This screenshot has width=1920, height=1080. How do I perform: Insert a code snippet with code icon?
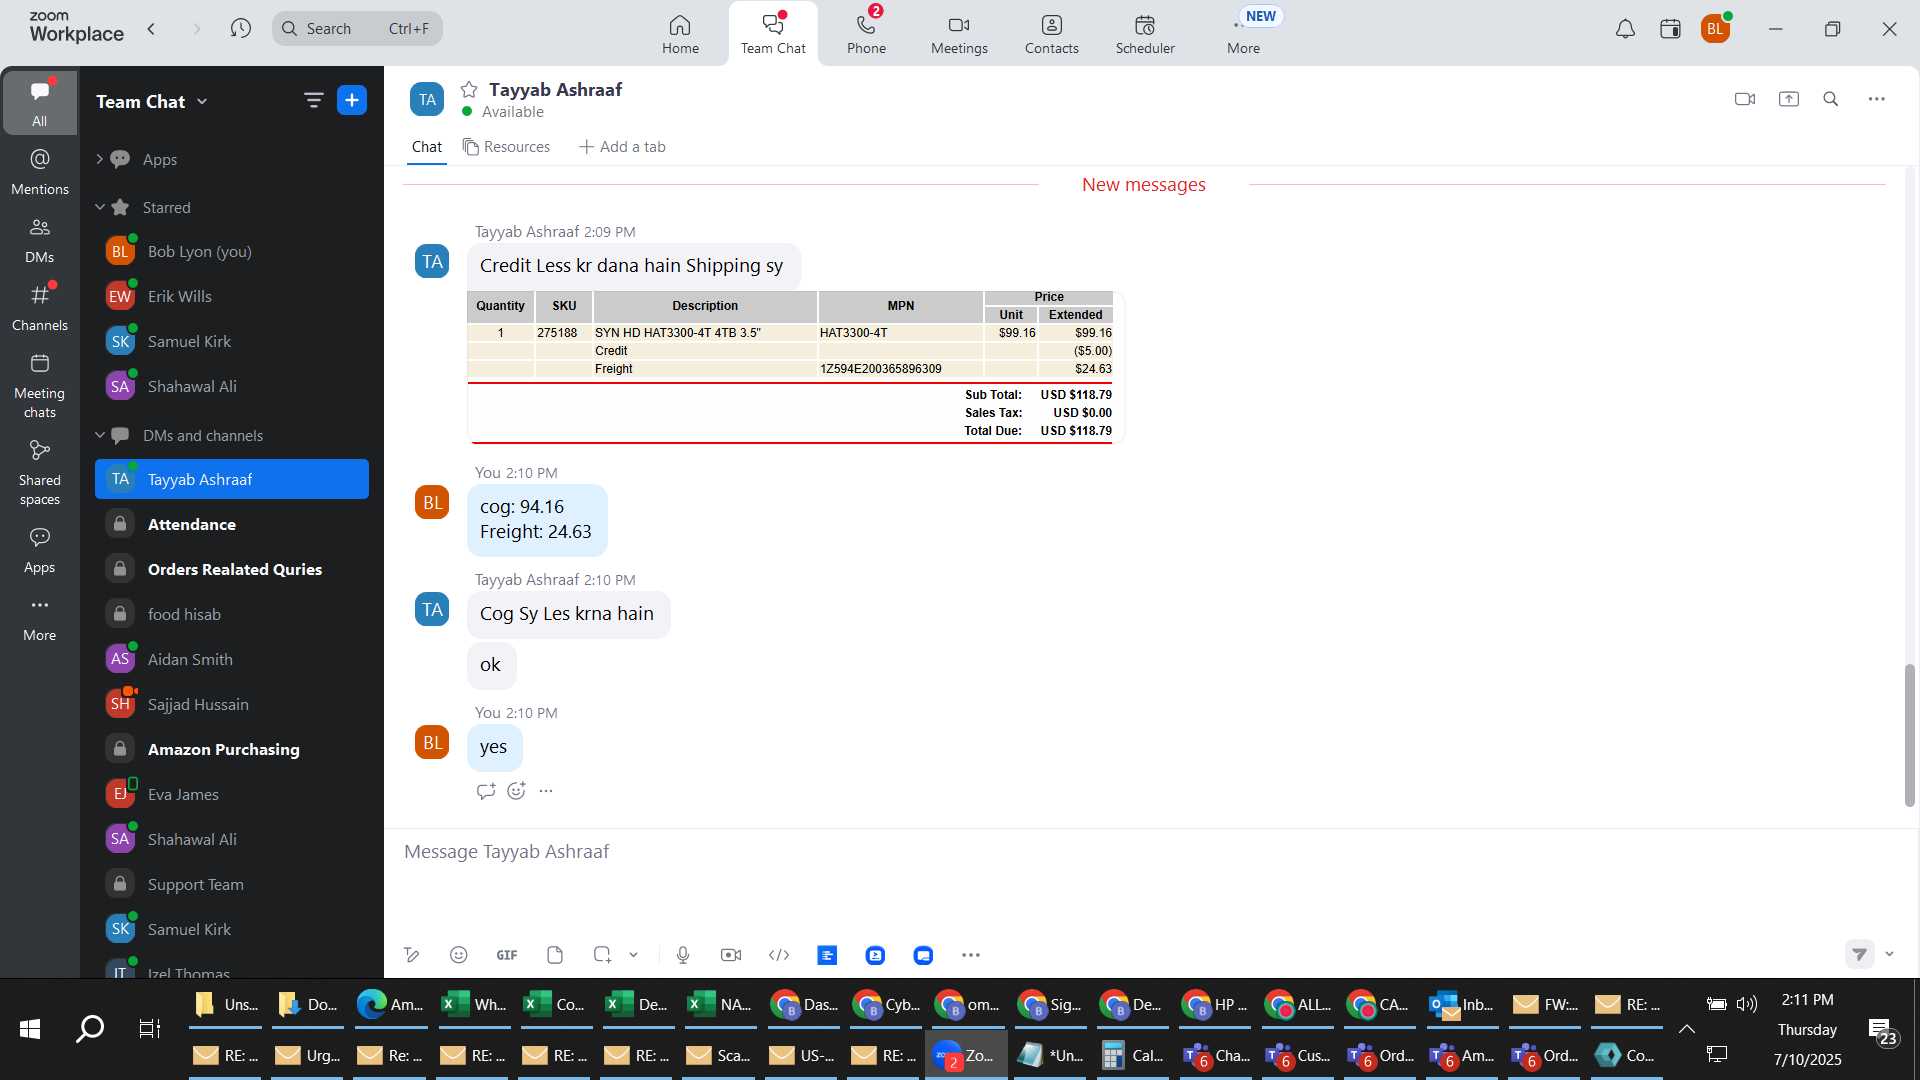[x=779, y=955]
